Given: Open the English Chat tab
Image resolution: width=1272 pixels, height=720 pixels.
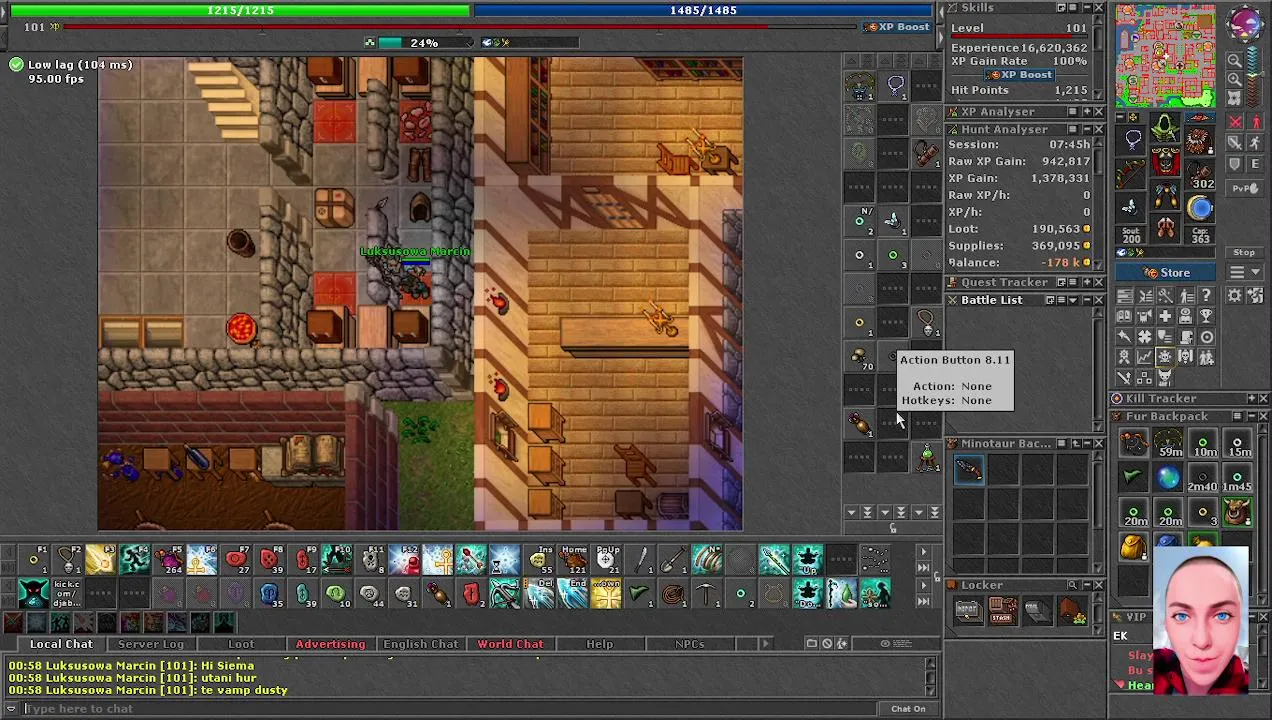Looking at the screenshot, I should pos(420,644).
